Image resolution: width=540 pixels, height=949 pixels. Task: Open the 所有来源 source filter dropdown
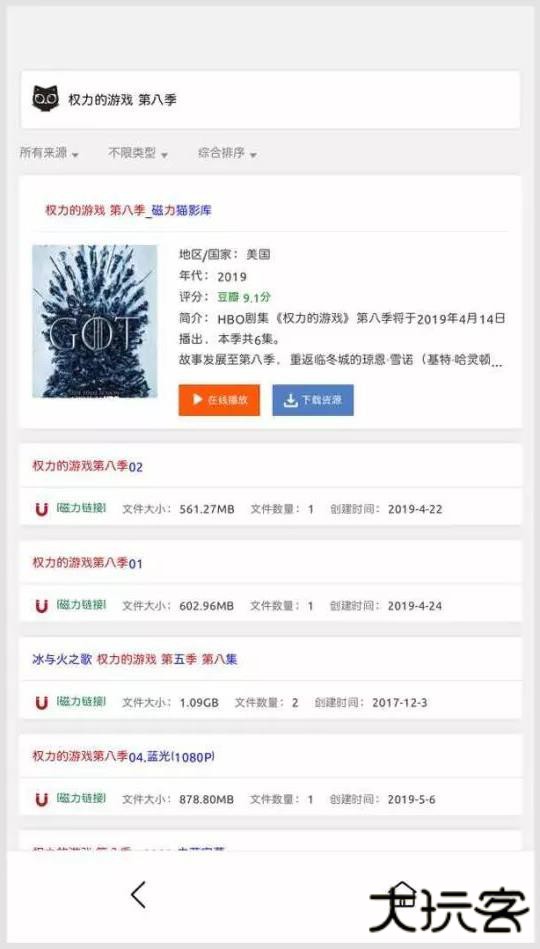(49, 153)
